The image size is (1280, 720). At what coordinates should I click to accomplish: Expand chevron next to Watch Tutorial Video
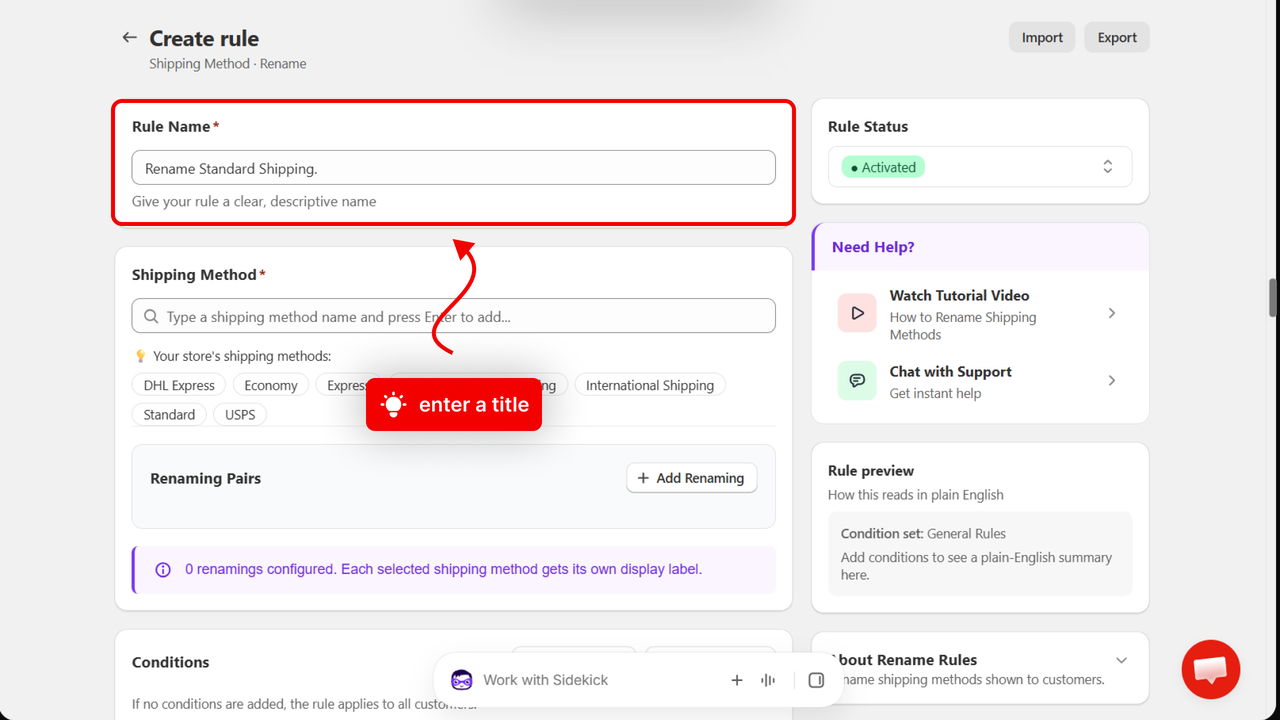click(1112, 313)
